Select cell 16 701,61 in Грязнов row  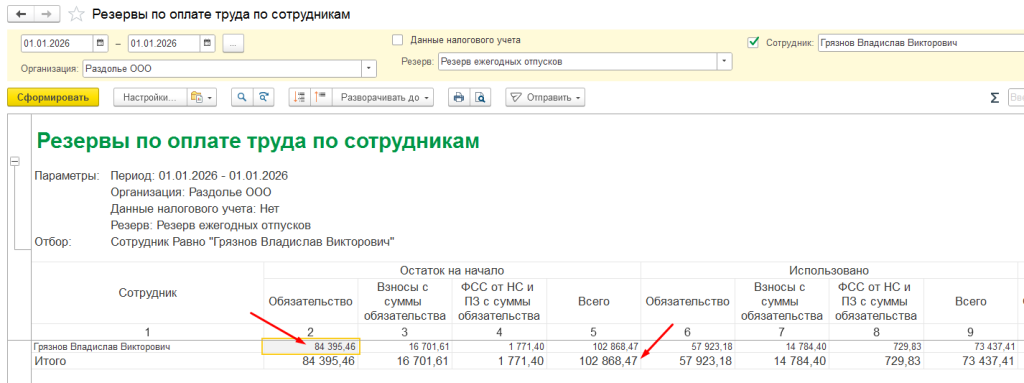404,347
